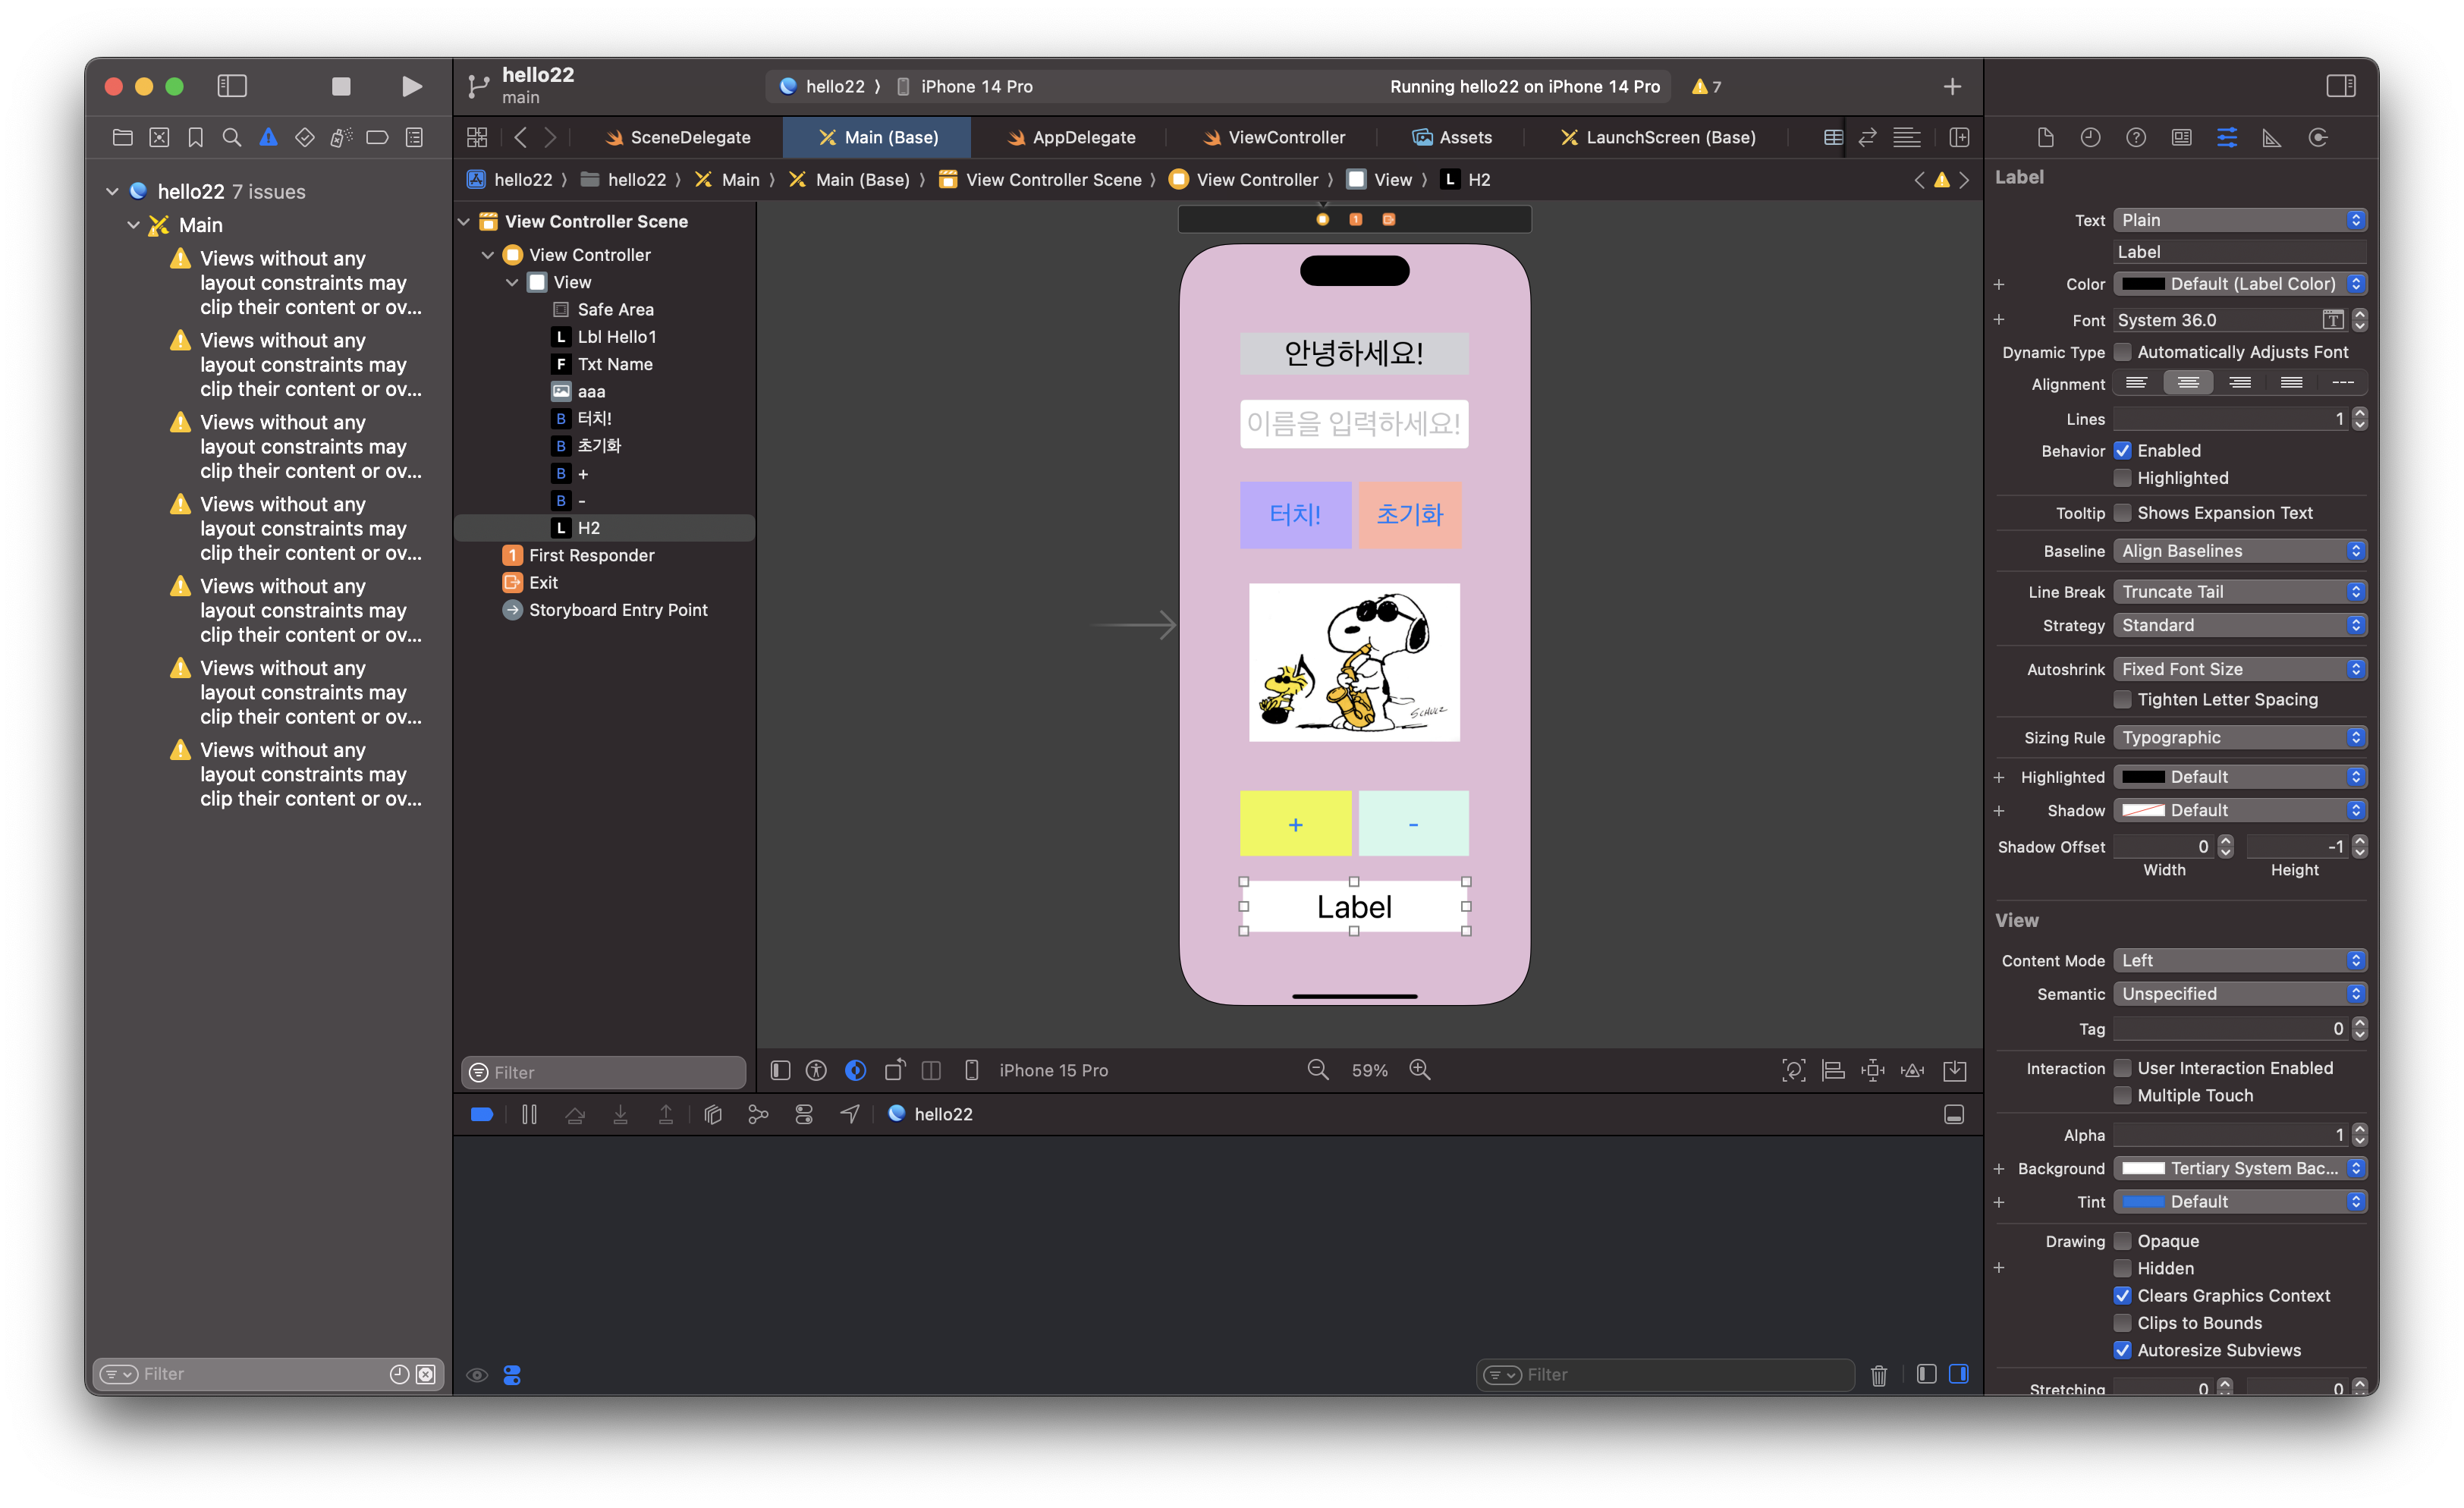Screen dimensions: 2464x1508
Task: Select Txt Name in document outline
Action: pos(615,364)
